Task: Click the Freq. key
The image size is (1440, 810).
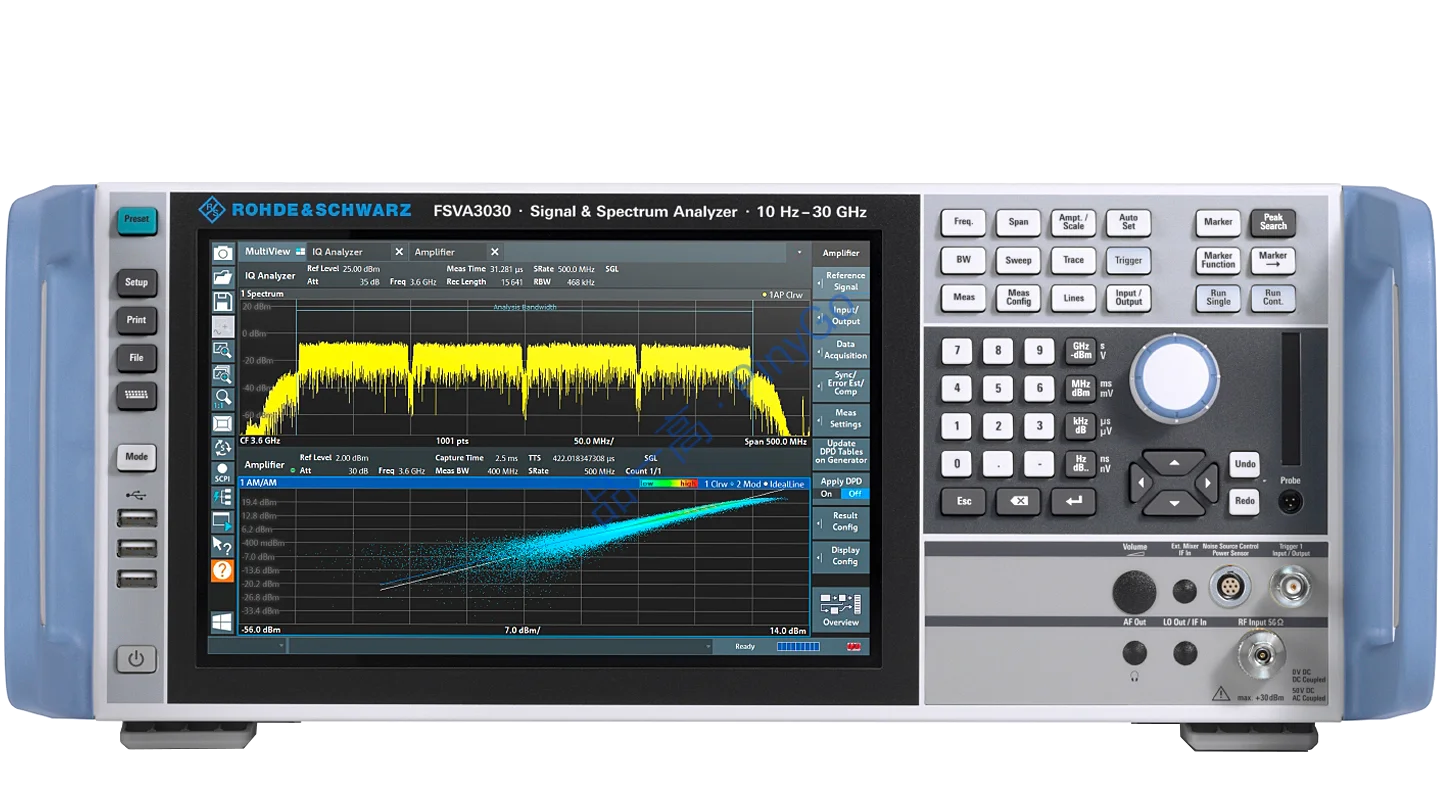Action: (963, 222)
